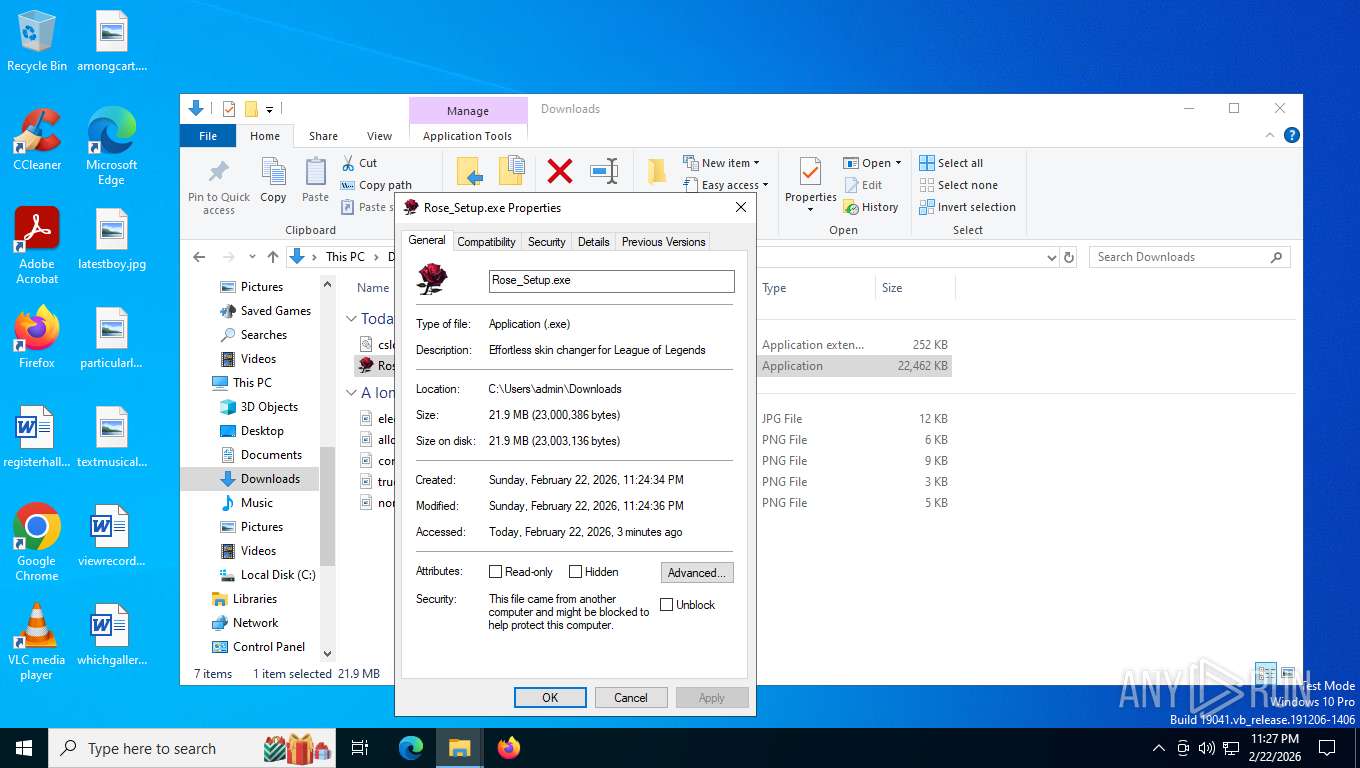
Task: Click the New folder icon
Action: pos(657,171)
